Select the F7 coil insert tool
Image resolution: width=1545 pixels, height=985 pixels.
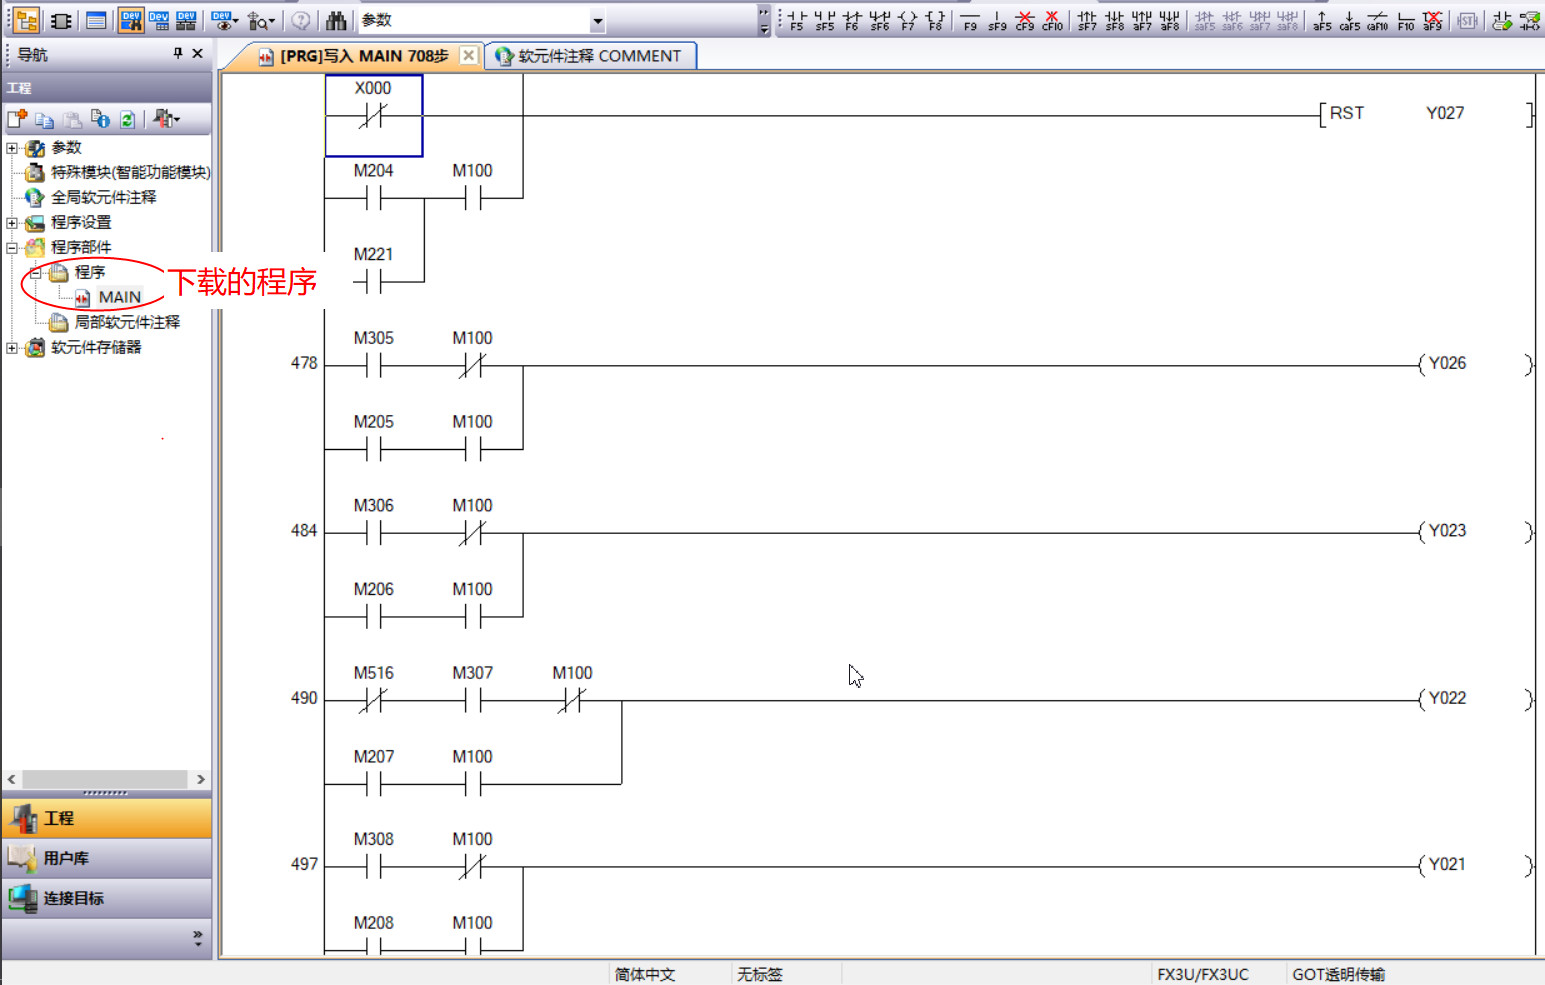[907, 20]
